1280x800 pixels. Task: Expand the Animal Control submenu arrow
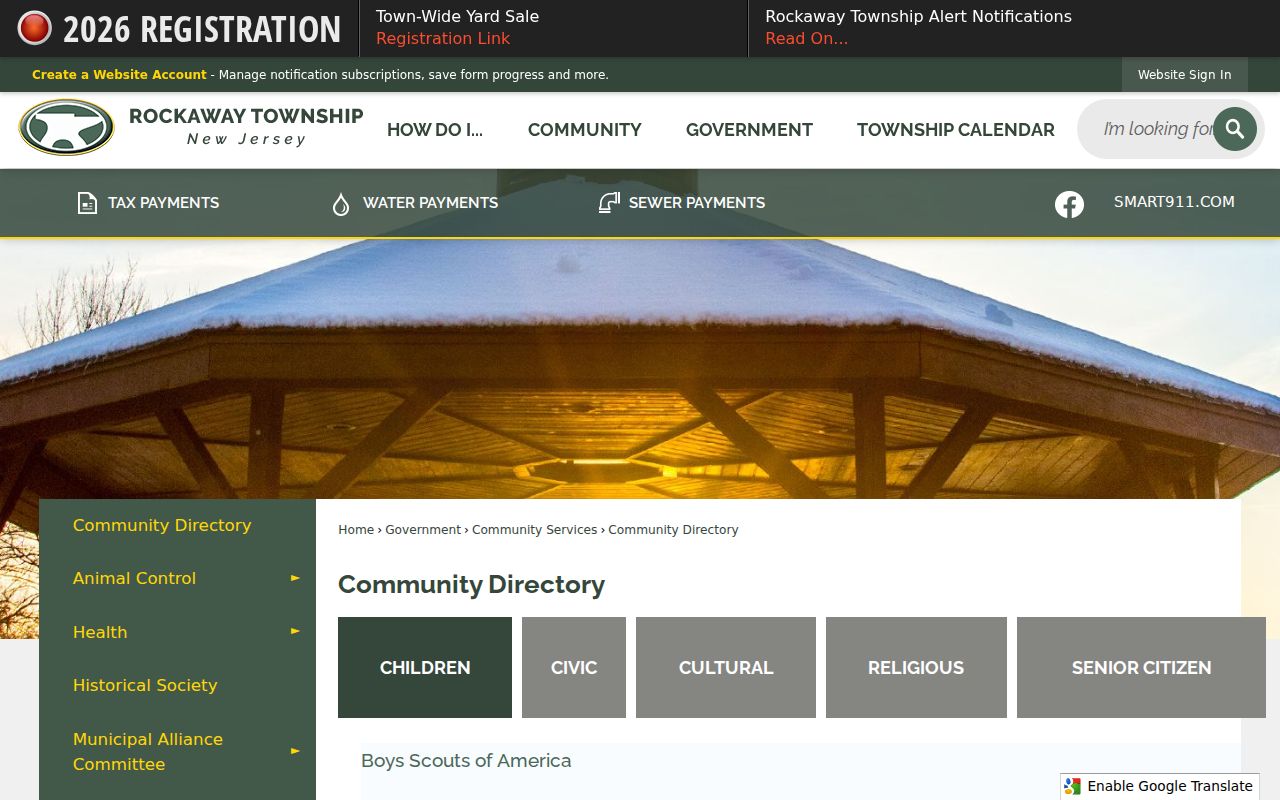(x=295, y=578)
